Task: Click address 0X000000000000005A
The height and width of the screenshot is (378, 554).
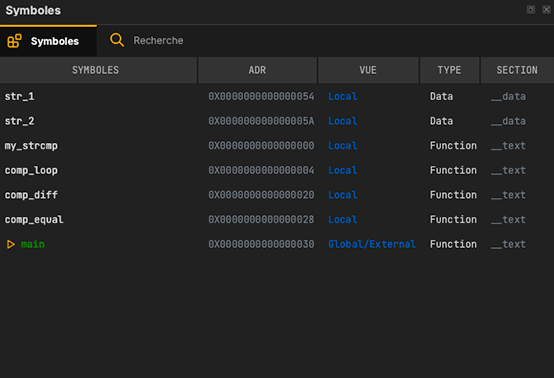Action: tap(261, 121)
